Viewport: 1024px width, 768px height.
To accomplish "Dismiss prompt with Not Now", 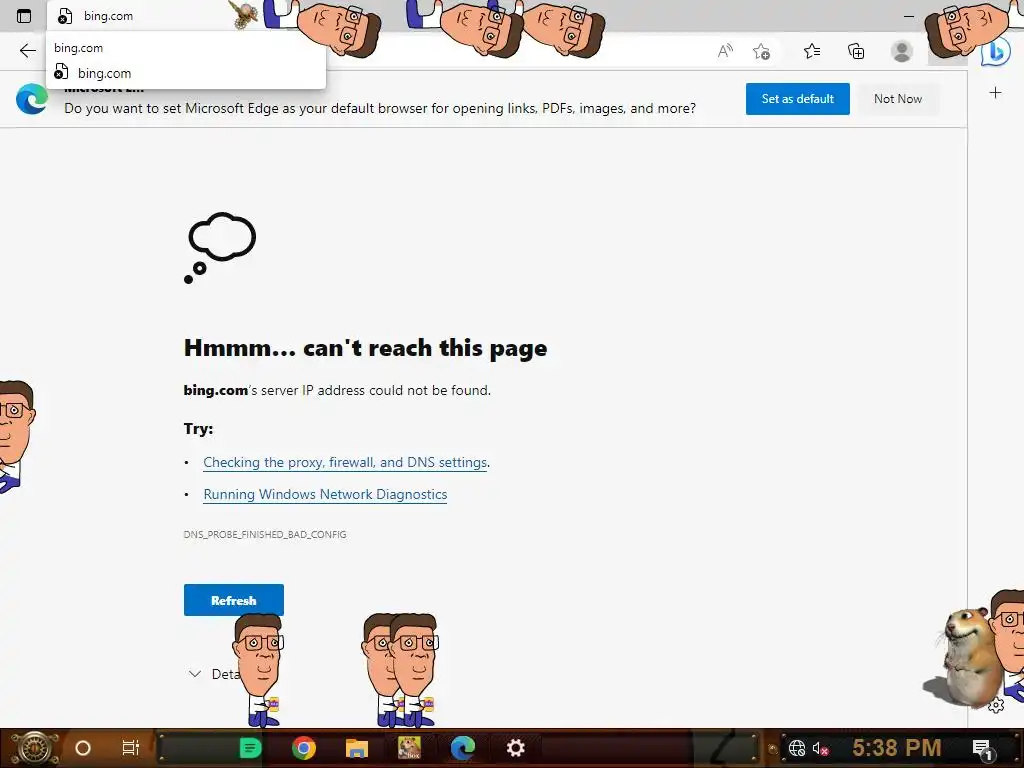I will pos(898,99).
